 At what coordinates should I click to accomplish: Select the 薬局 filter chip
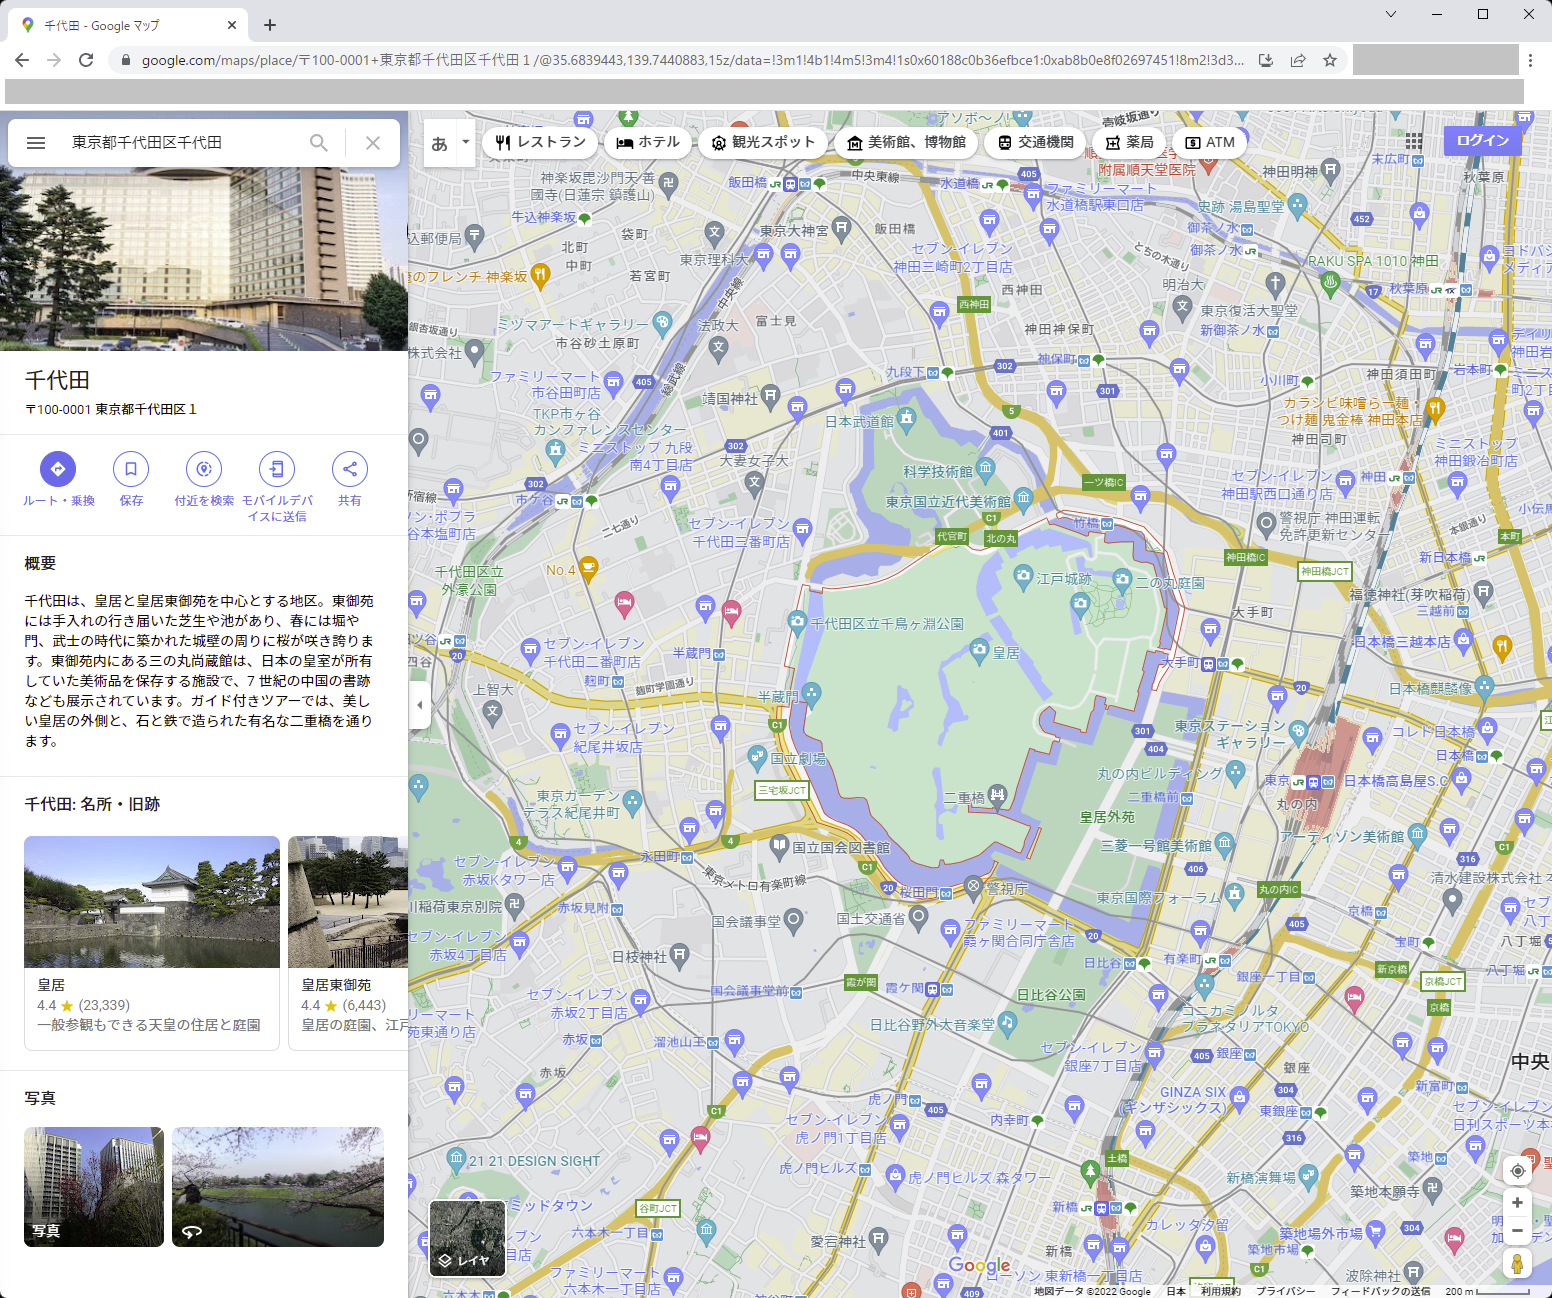pos(1129,143)
